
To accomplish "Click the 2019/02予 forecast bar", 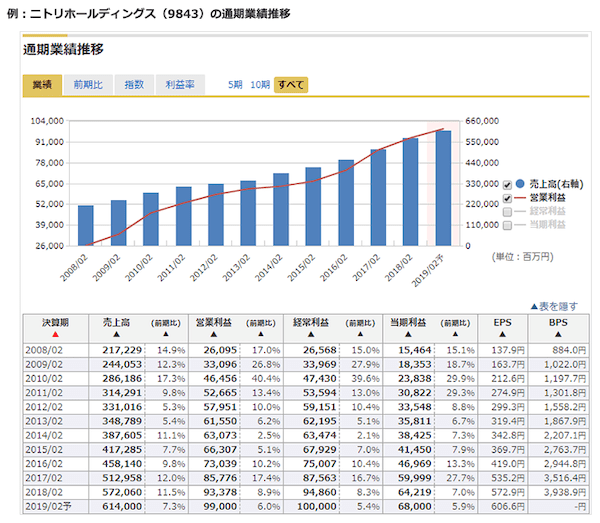I will click(x=443, y=188).
